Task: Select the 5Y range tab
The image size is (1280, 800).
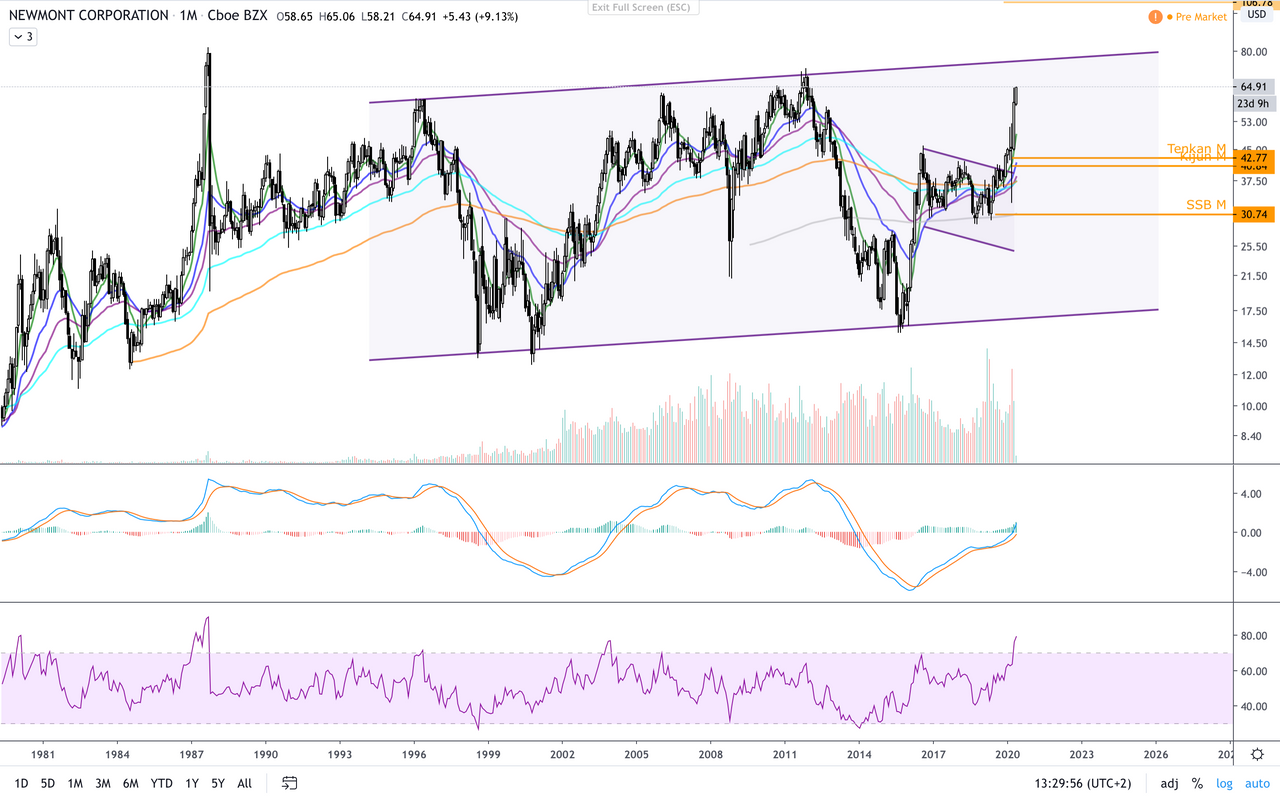Action: (x=218, y=783)
